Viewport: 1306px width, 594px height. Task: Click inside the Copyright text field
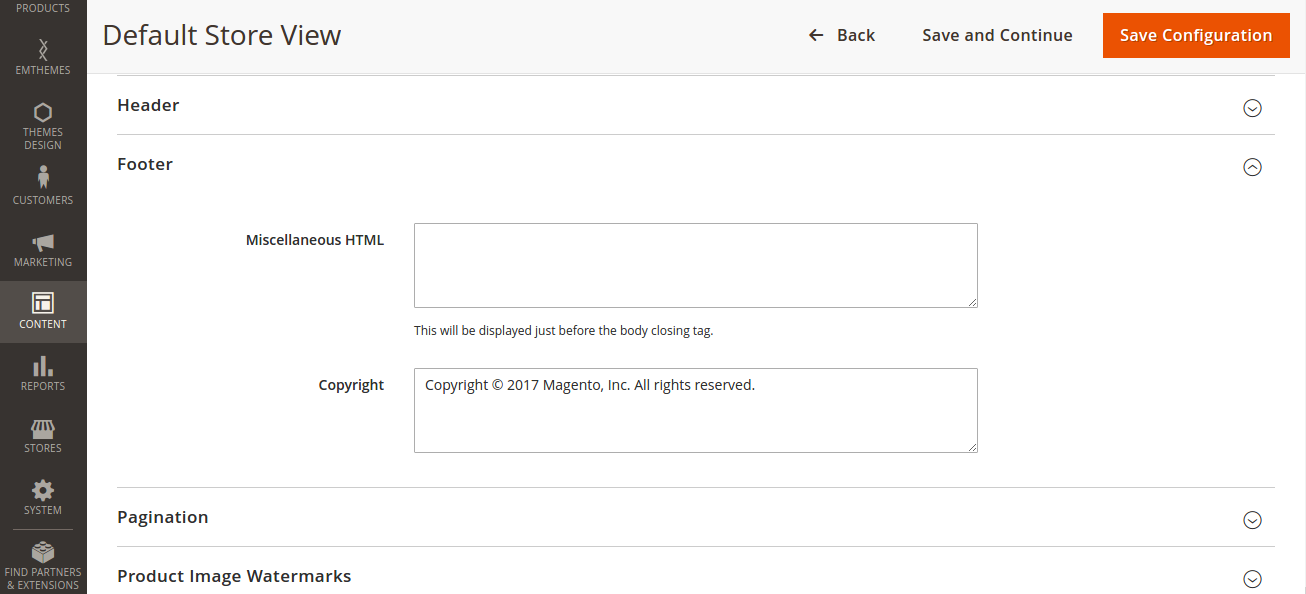click(x=695, y=410)
